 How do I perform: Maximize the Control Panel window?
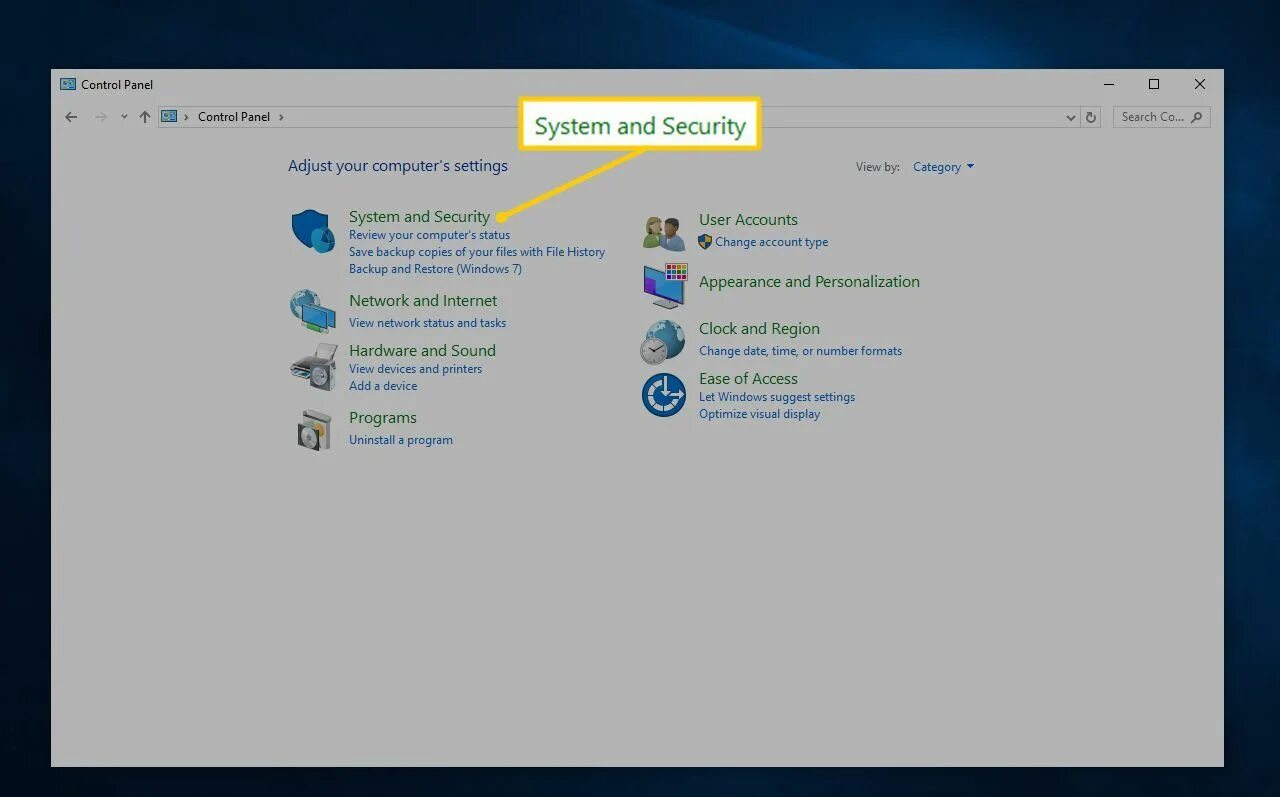(1154, 84)
